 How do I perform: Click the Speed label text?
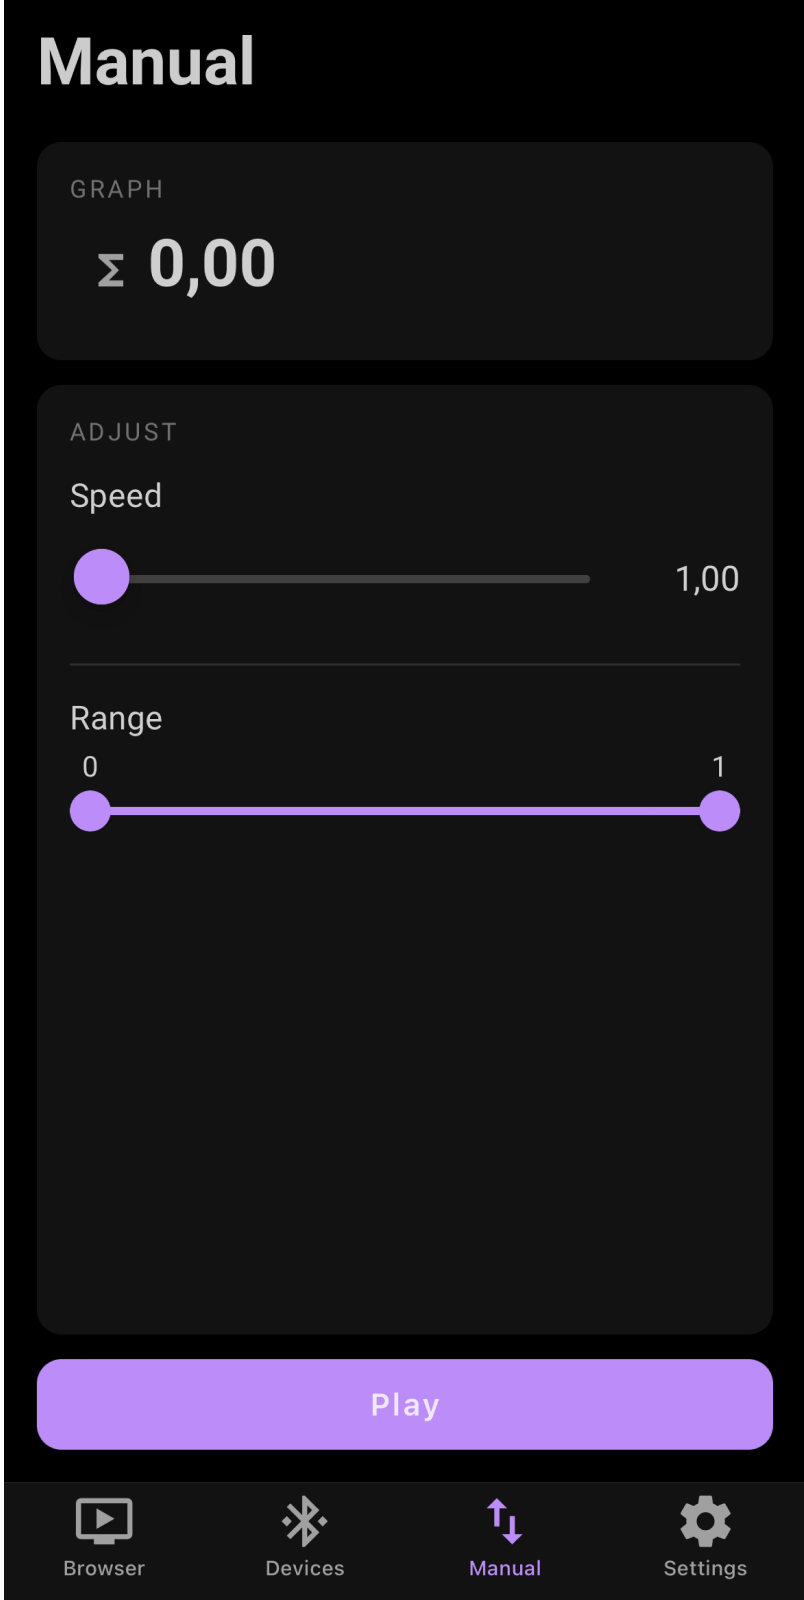tap(116, 496)
